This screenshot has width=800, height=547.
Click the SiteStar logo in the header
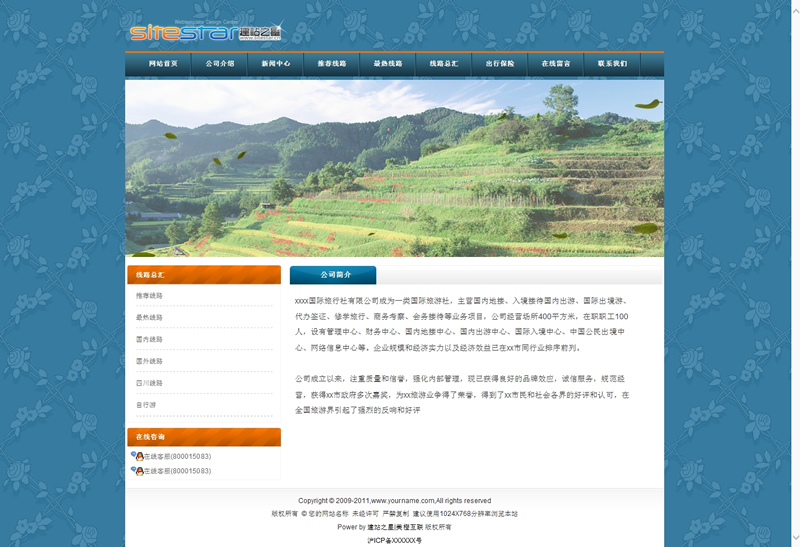[x=205, y=32]
